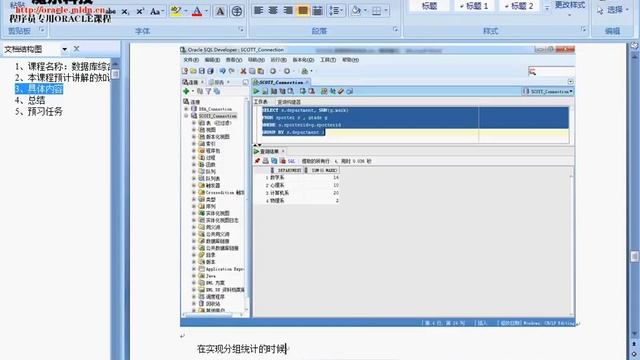Image resolution: width=640 pixels, height=360 pixels.
Task: Expand the styles gallery more arrow
Action: [547, 8]
